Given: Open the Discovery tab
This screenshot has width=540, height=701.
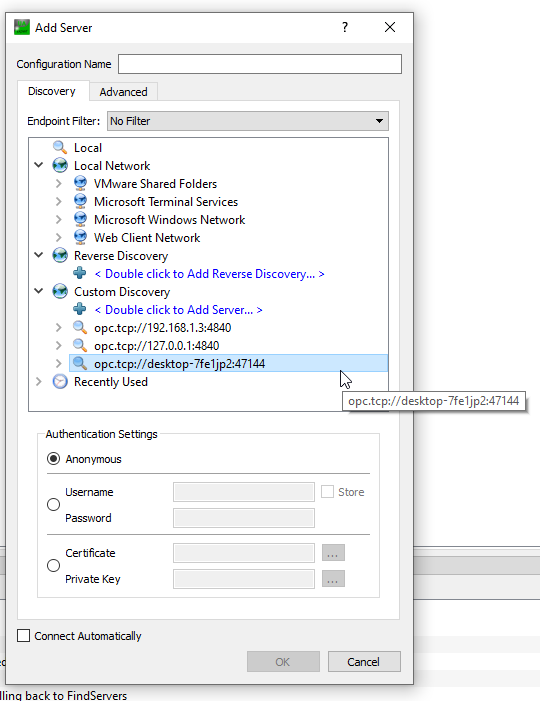Looking at the screenshot, I should pyautogui.click(x=52, y=91).
